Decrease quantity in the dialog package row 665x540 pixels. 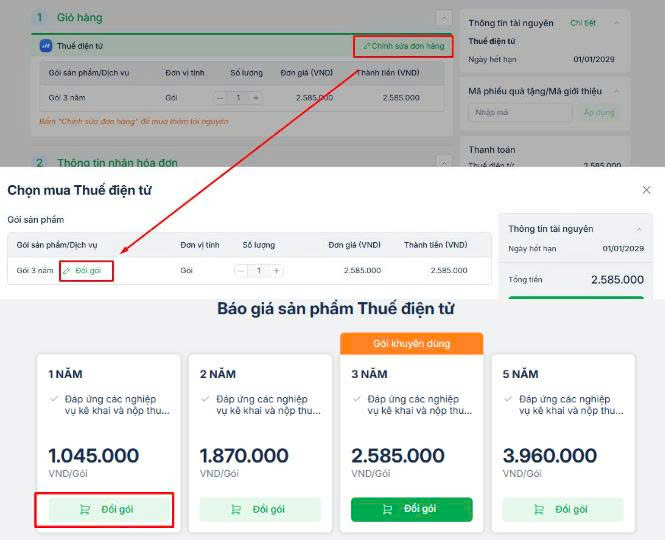[242, 271]
